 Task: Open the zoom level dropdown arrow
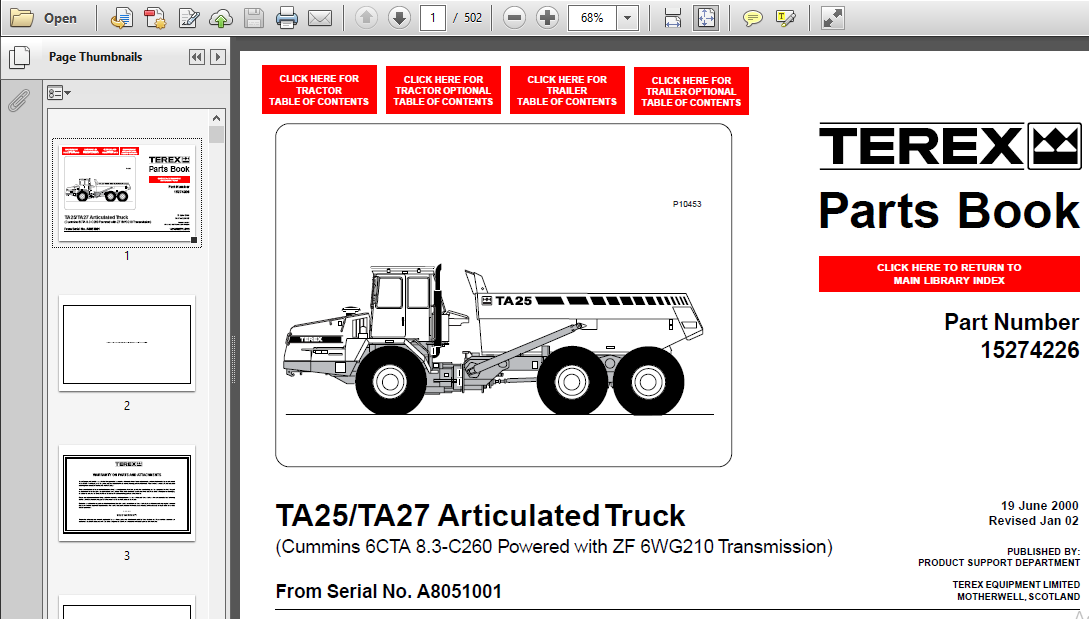pos(627,17)
